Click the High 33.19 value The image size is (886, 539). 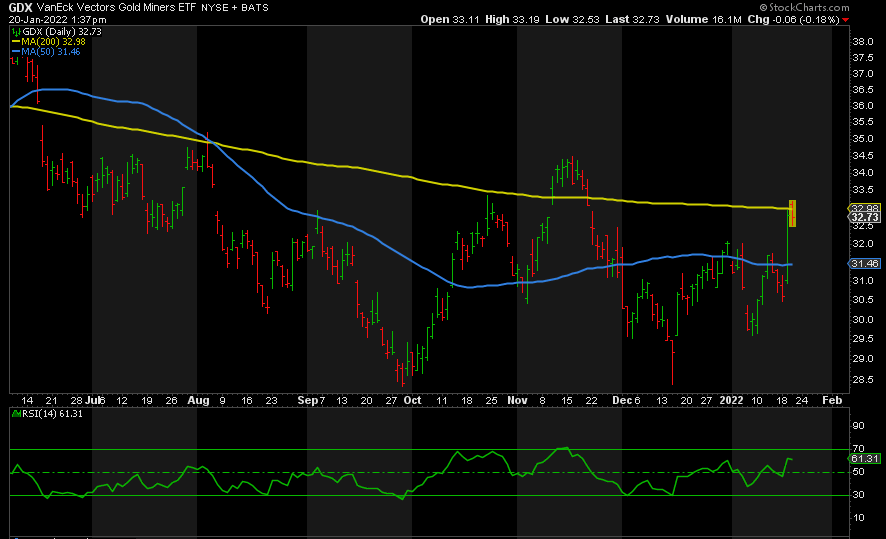click(512, 19)
